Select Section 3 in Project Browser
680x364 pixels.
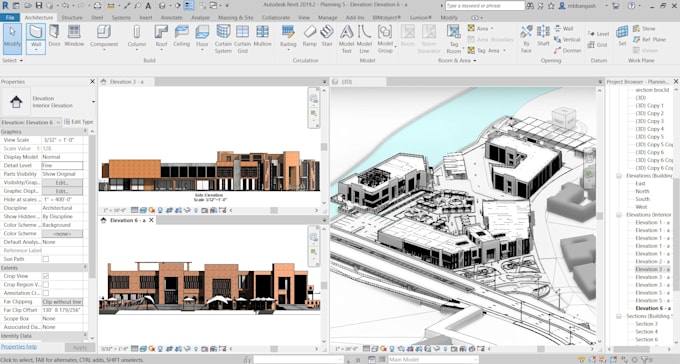coord(646,324)
